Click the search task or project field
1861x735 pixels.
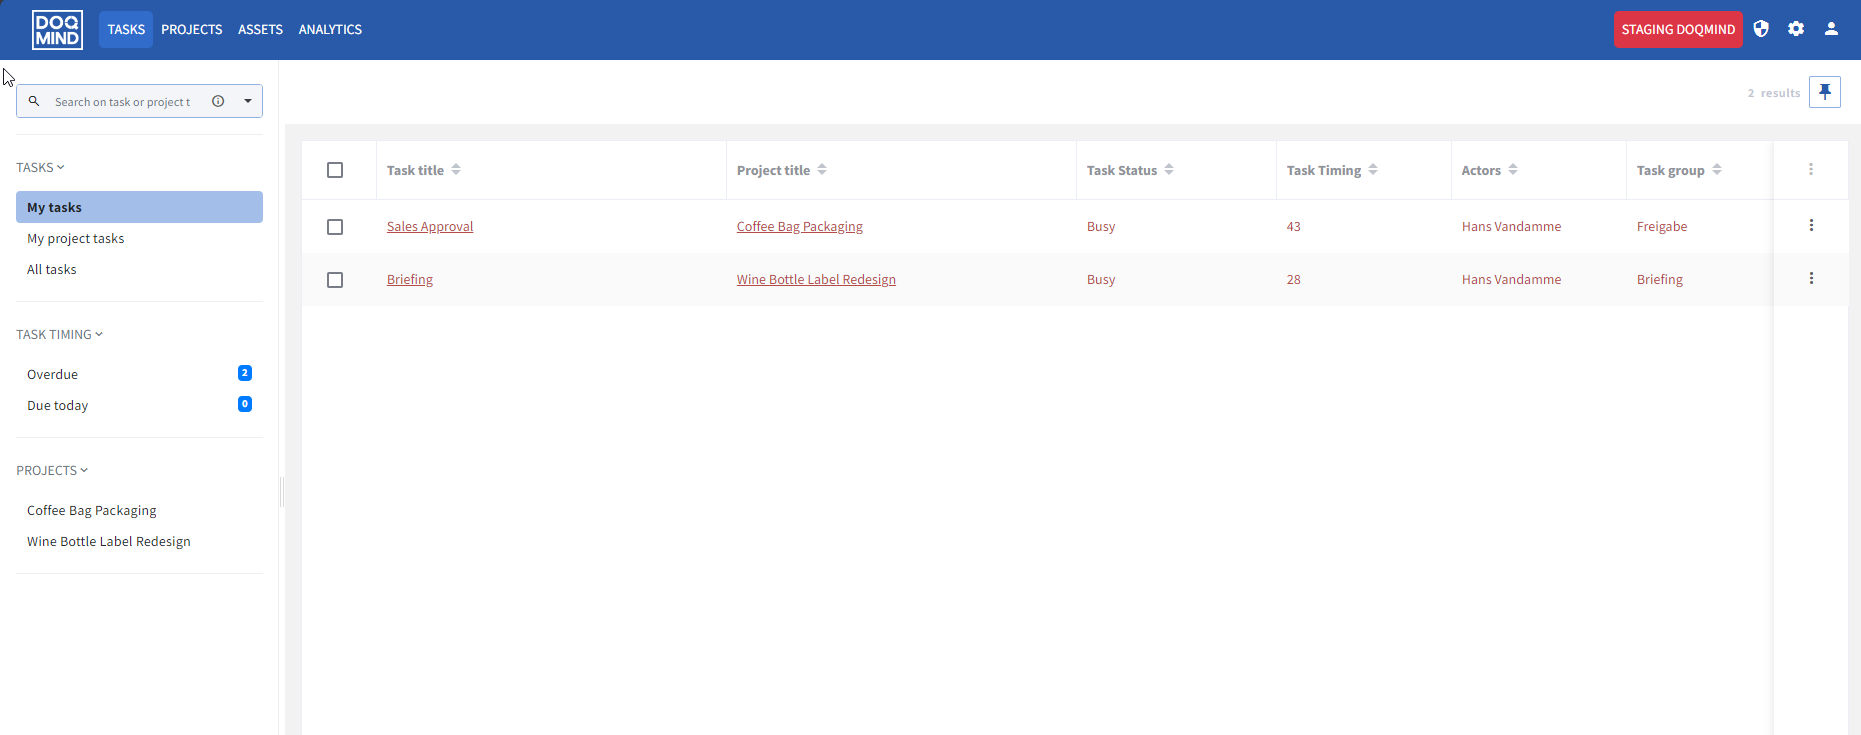coord(123,102)
